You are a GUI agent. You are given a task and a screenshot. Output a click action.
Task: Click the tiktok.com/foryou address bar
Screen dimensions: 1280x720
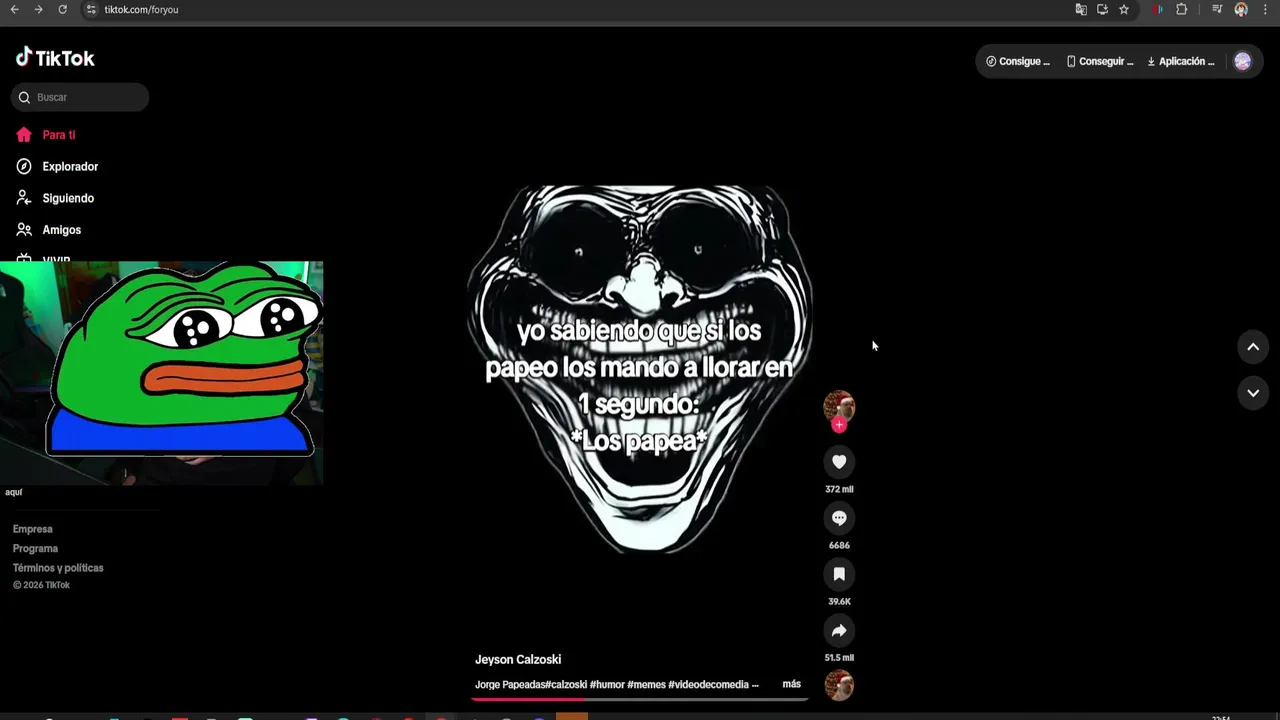coord(141,9)
